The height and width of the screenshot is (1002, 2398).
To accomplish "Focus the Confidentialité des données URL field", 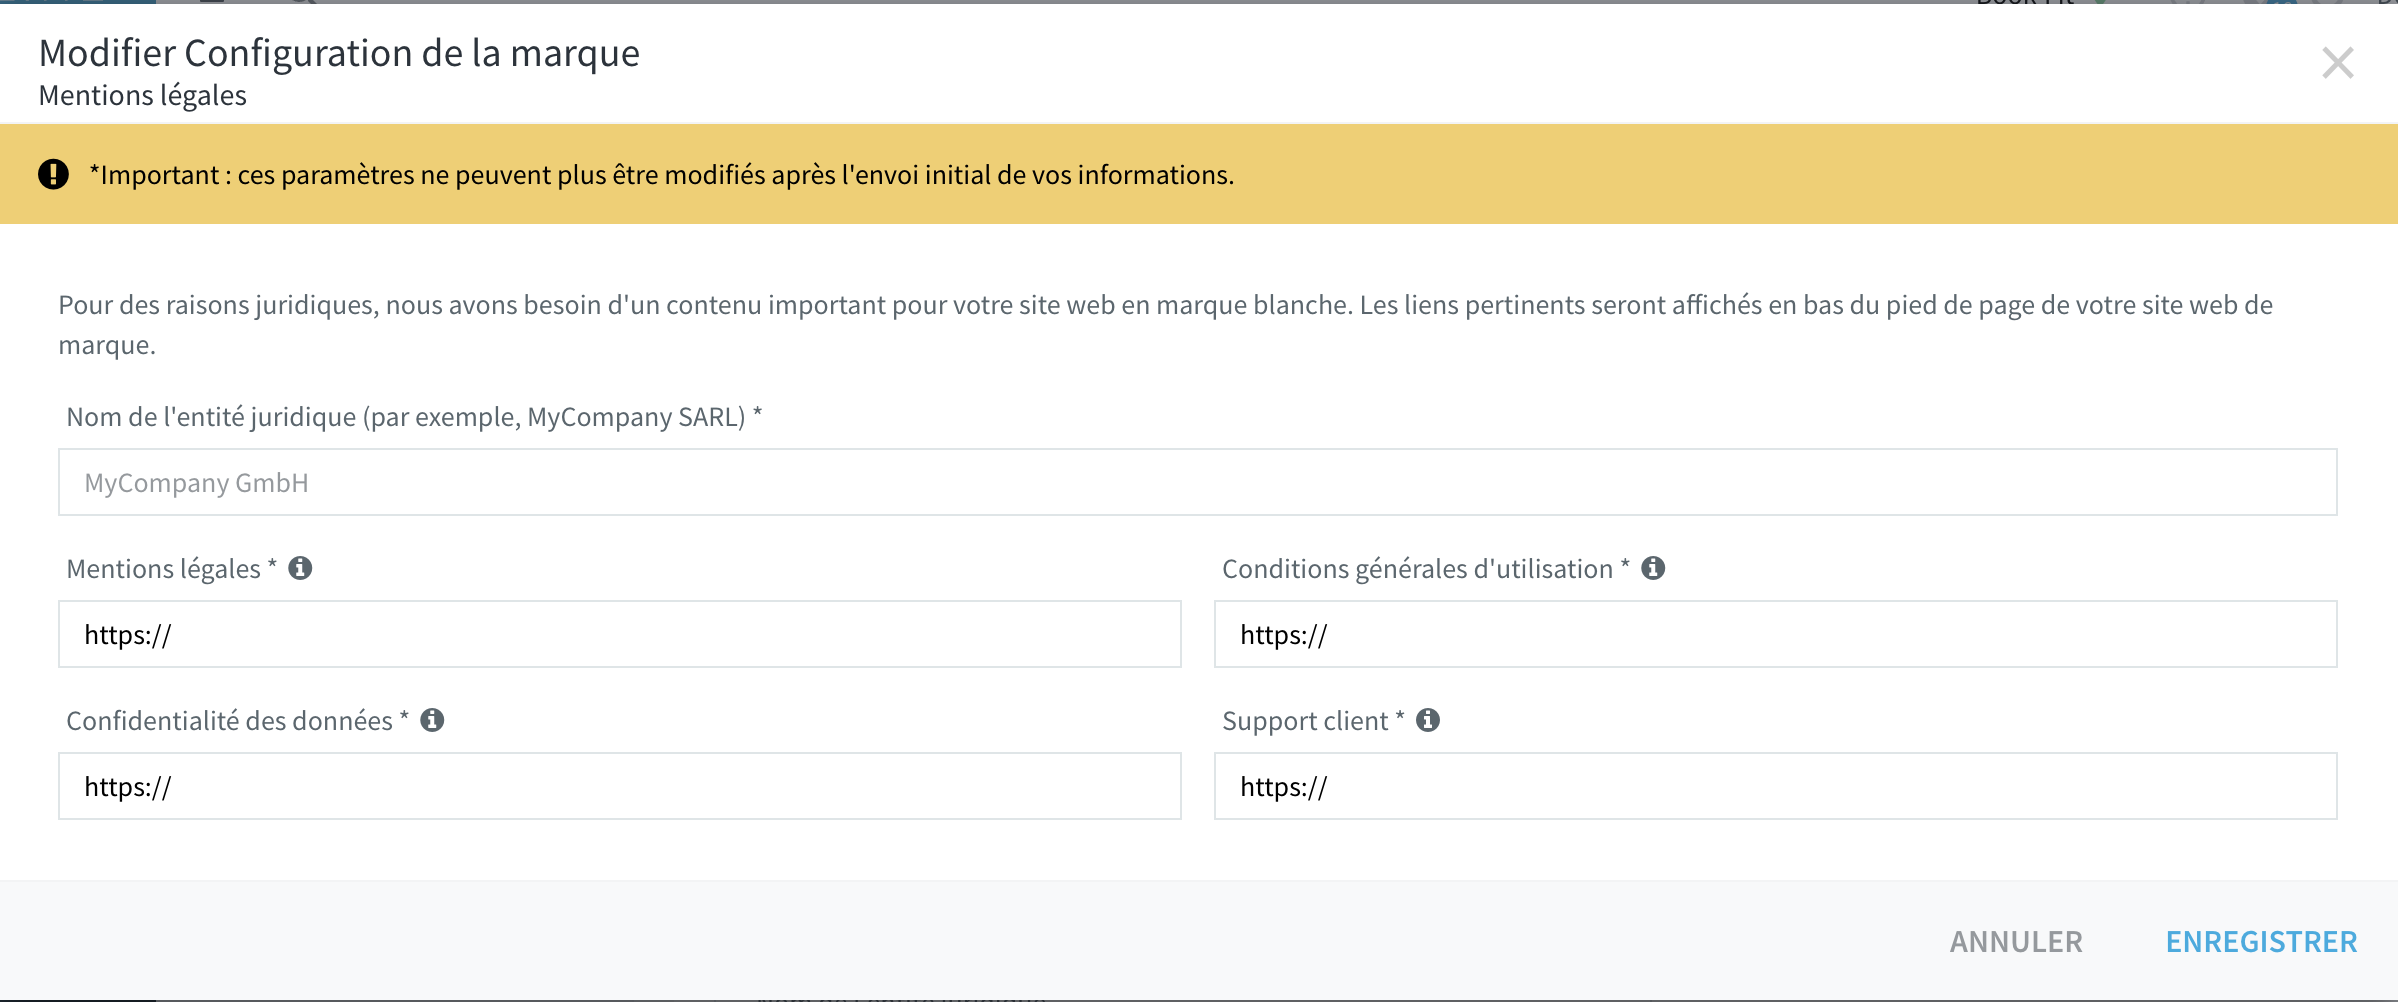I will tap(620, 786).
